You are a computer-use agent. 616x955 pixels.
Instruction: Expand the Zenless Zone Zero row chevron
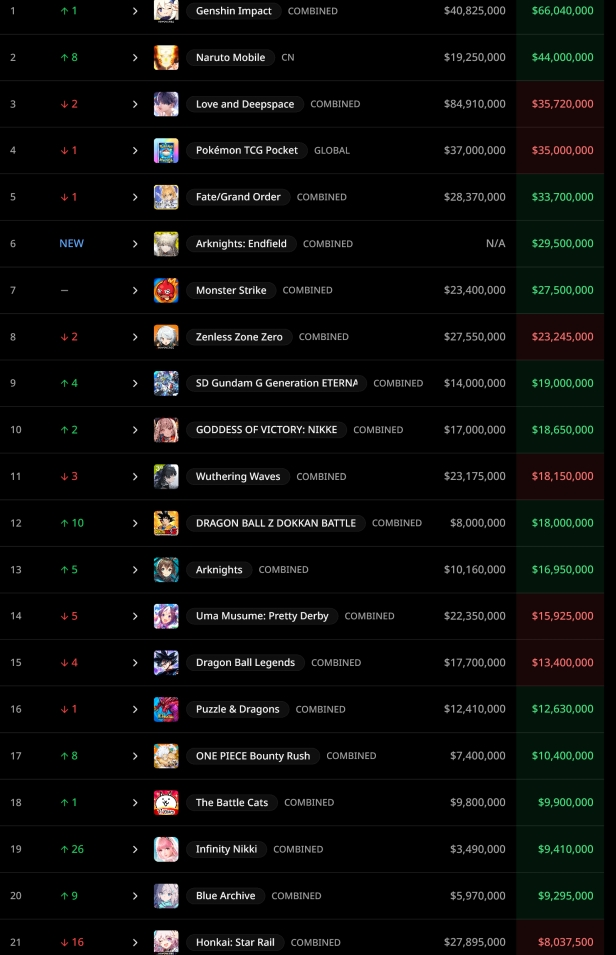[135, 337]
